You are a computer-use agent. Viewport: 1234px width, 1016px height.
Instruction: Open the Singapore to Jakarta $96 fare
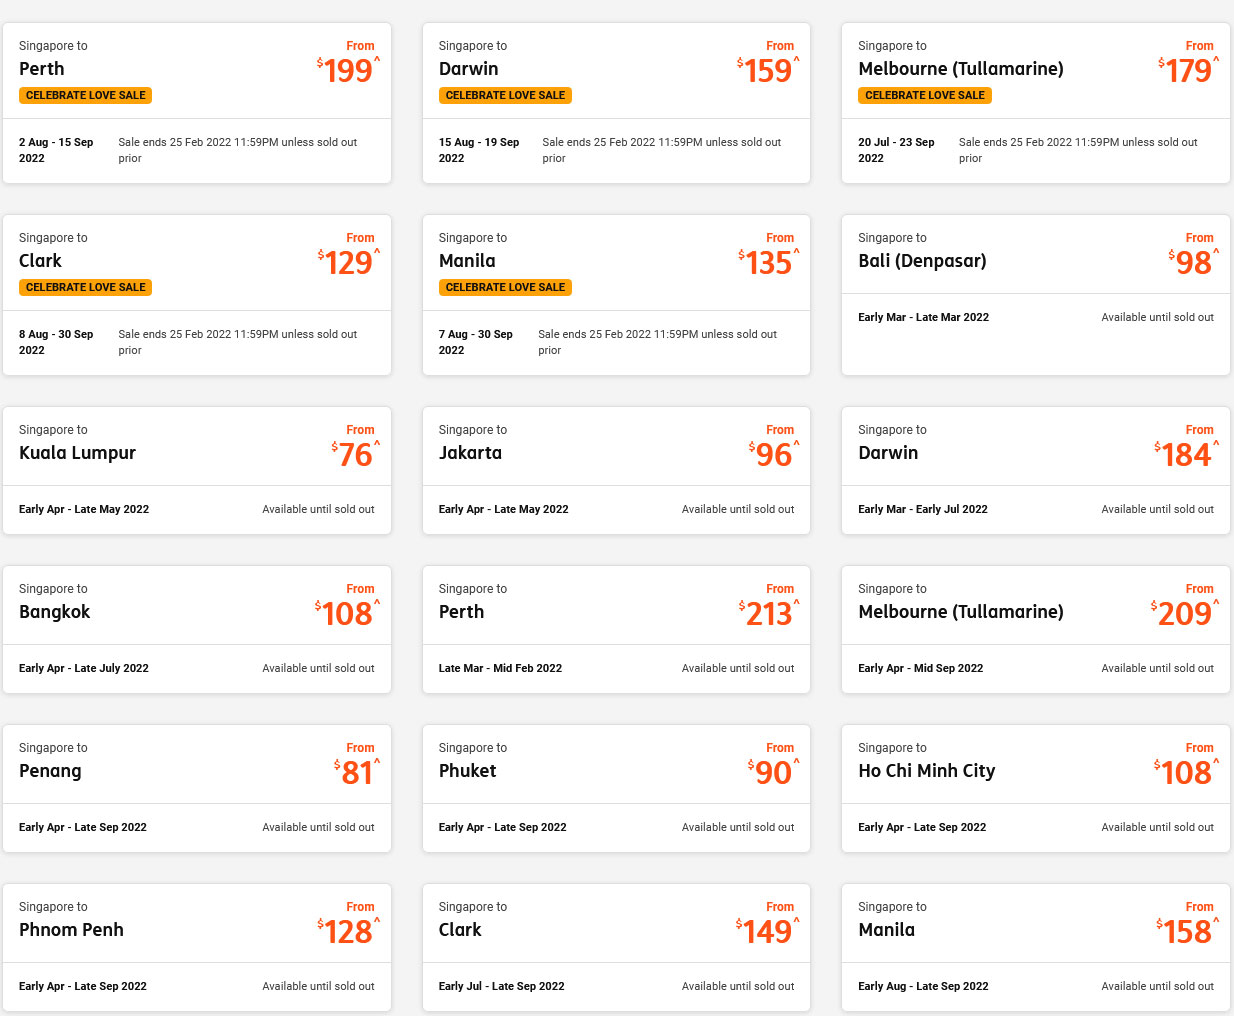click(x=616, y=470)
